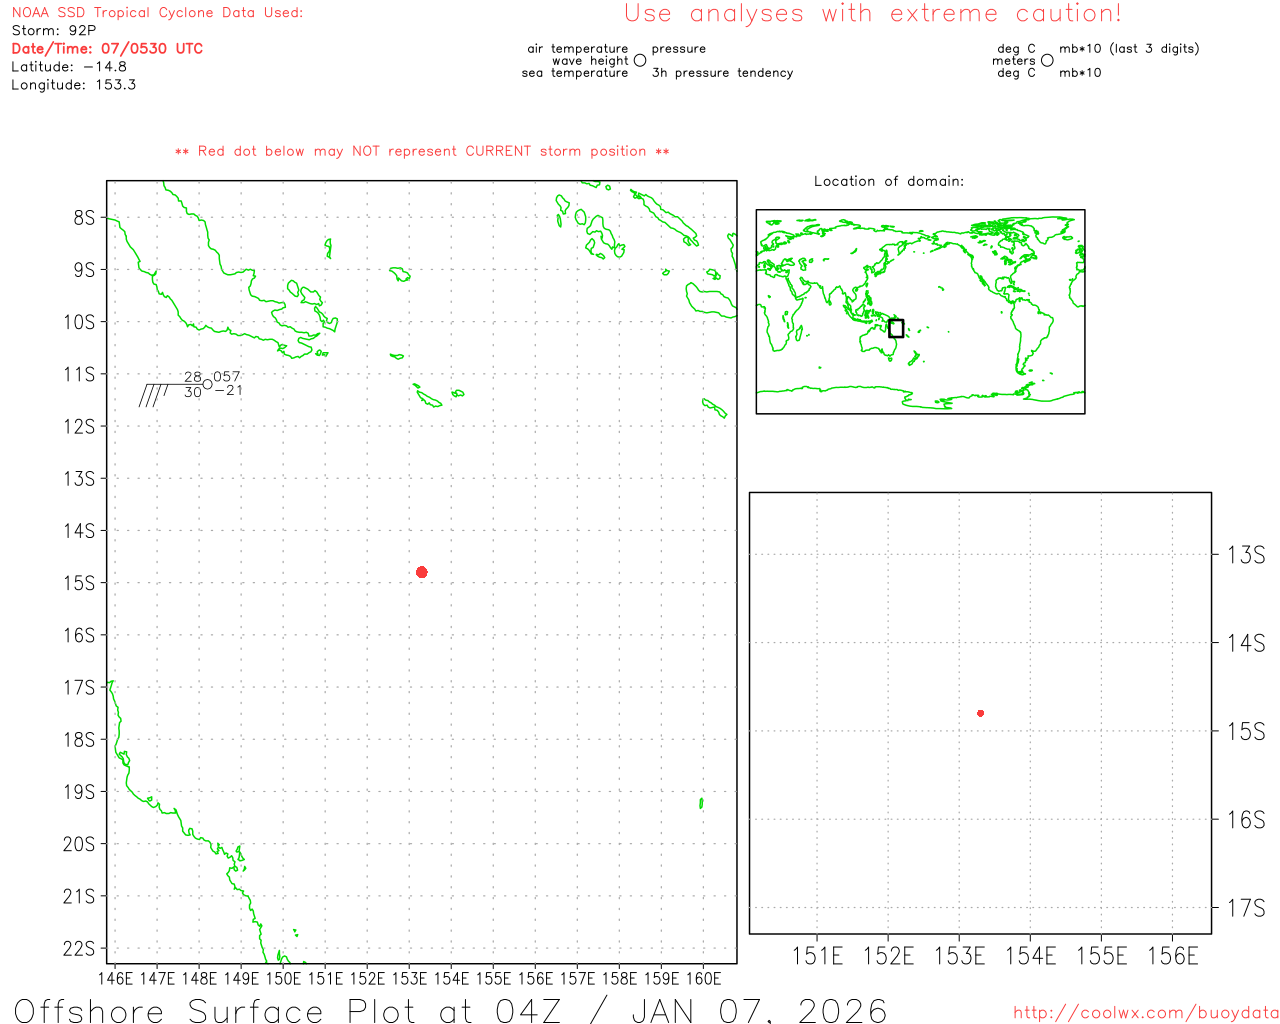Click the small red dot on zoomed inset map
The width and height of the screenshot is (1280, 1024).
(980, 713)
